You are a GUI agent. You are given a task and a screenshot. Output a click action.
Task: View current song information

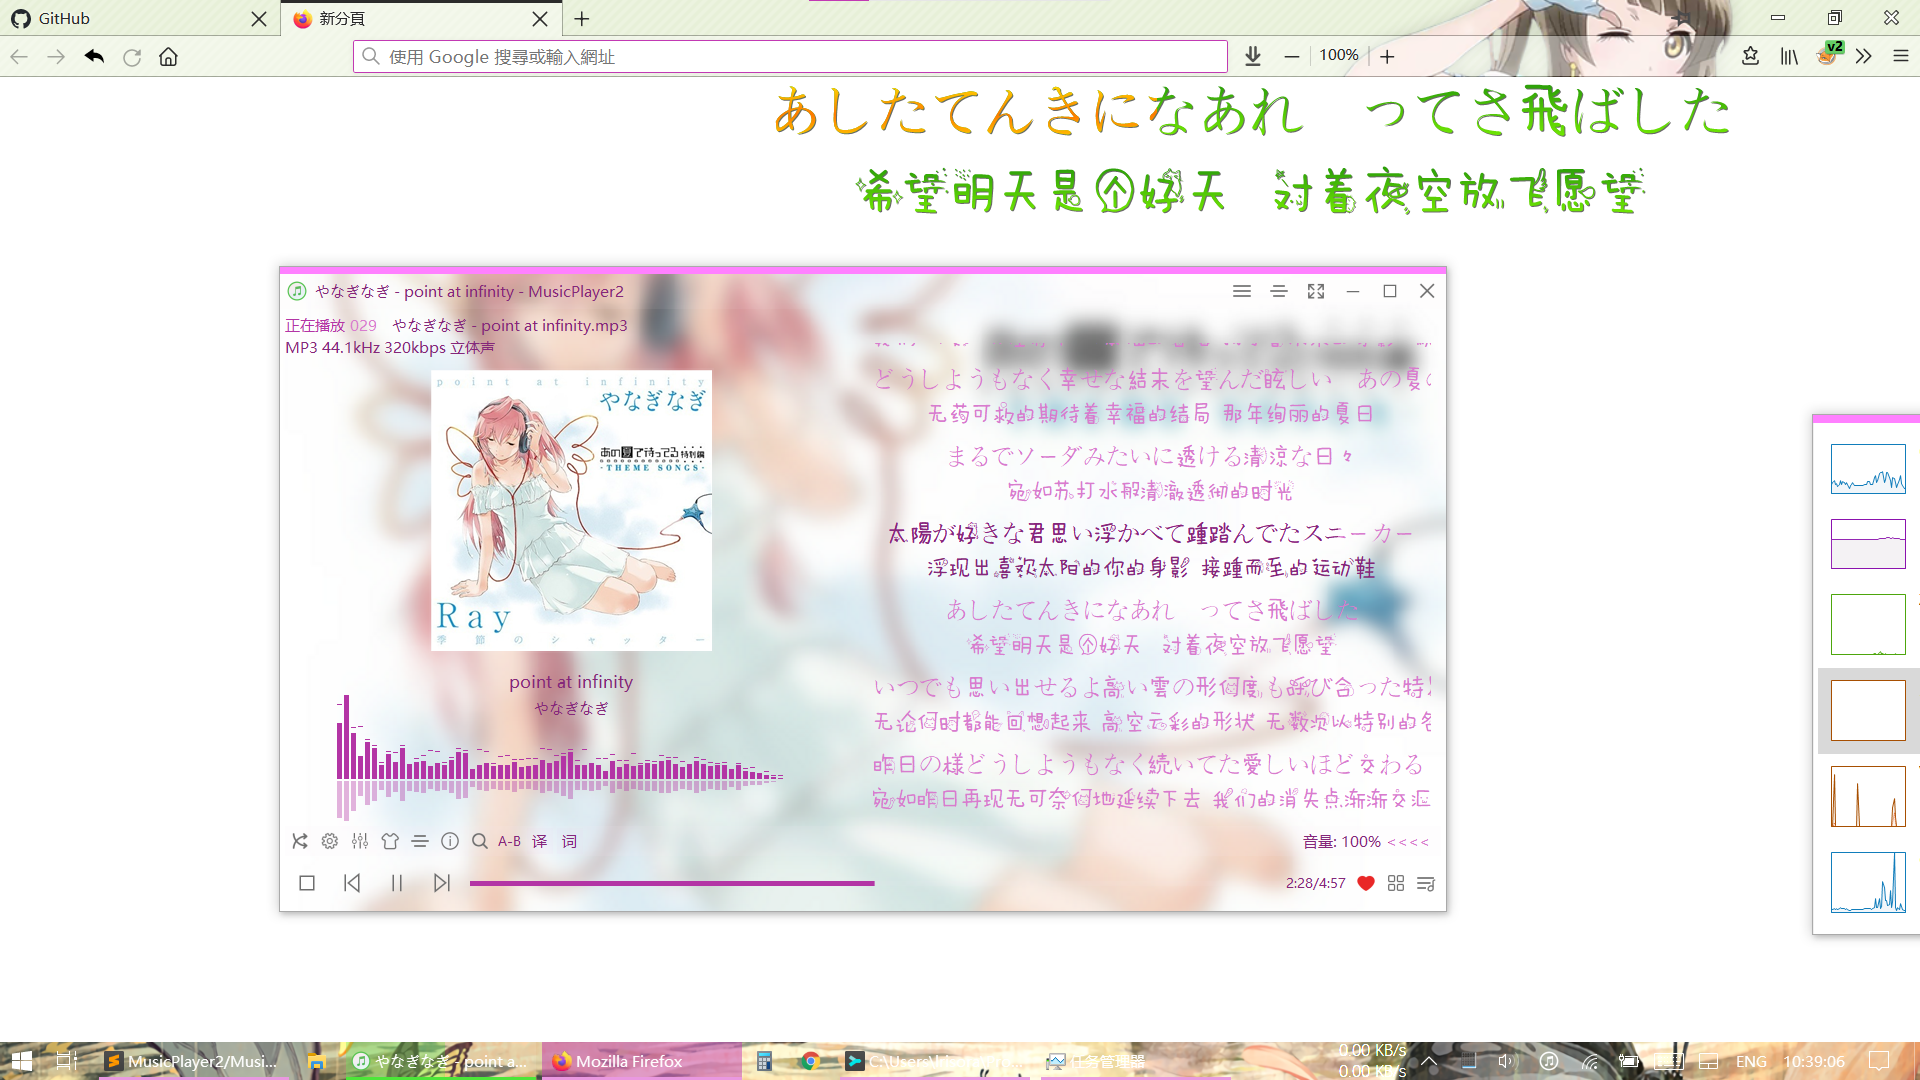(x=450, y=841)
